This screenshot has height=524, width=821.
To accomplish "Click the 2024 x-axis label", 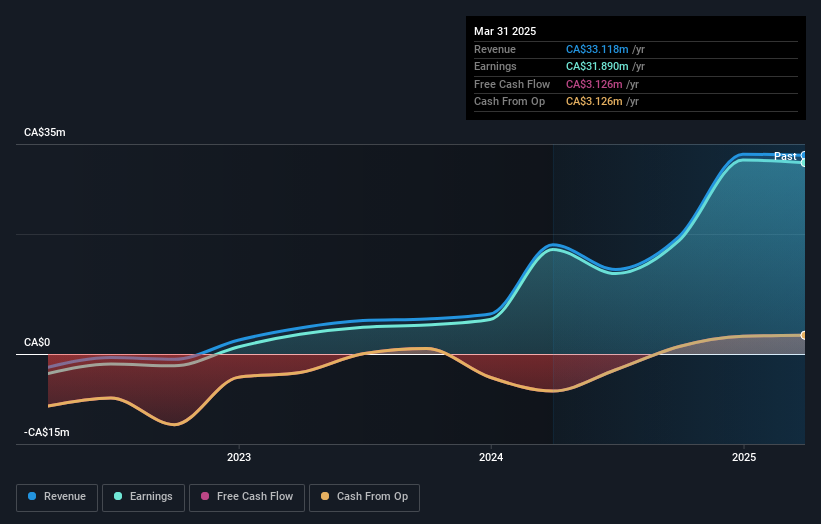I will click(491, 458).
